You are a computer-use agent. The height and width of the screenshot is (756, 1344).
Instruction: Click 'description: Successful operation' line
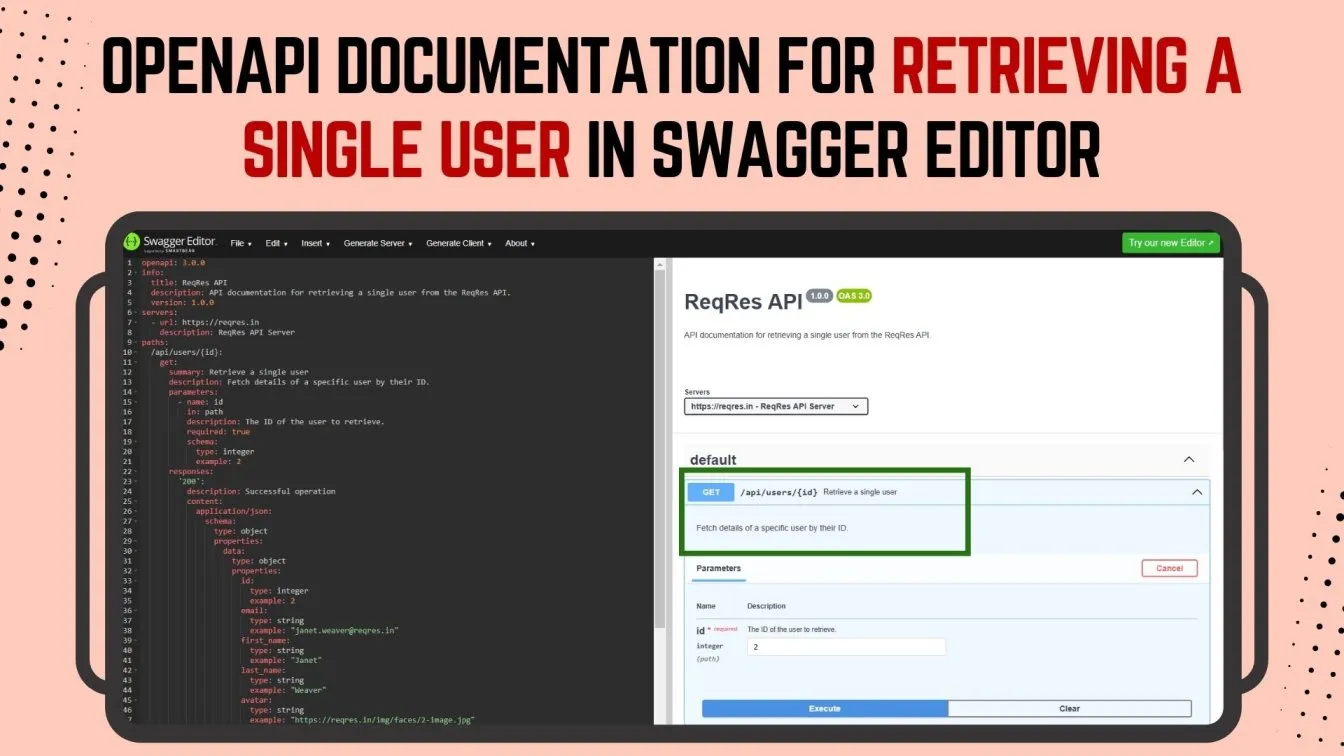pos(261,491)
